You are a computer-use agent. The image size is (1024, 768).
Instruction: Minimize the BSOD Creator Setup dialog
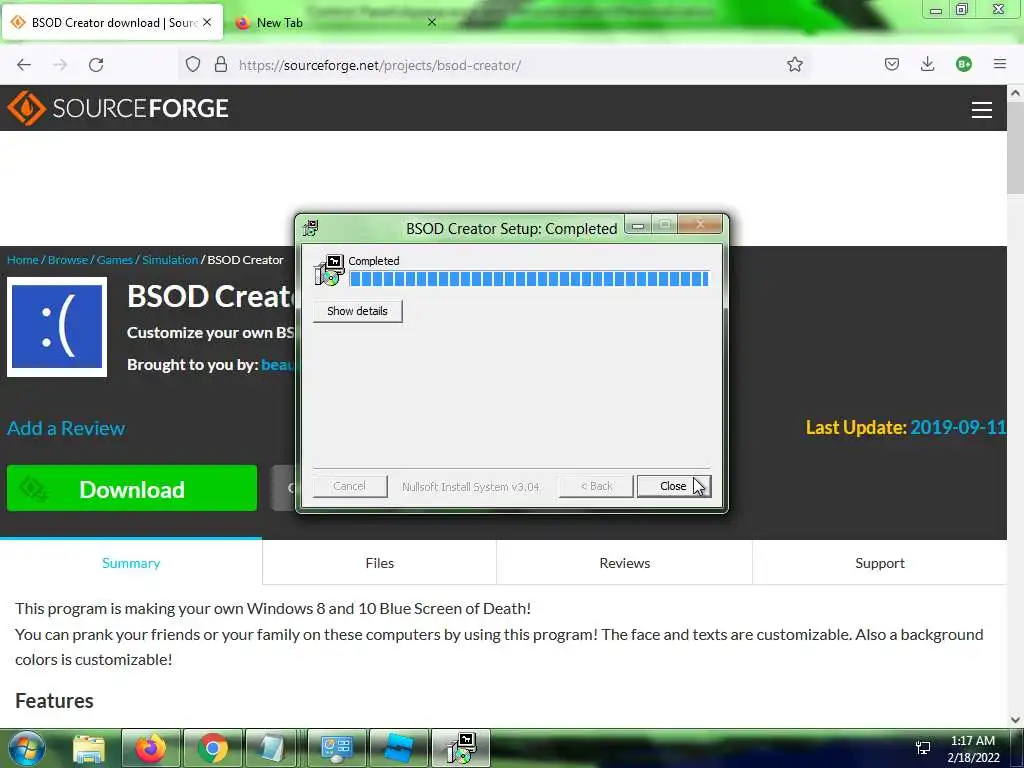pyautogui.click(x=637, y=225)
